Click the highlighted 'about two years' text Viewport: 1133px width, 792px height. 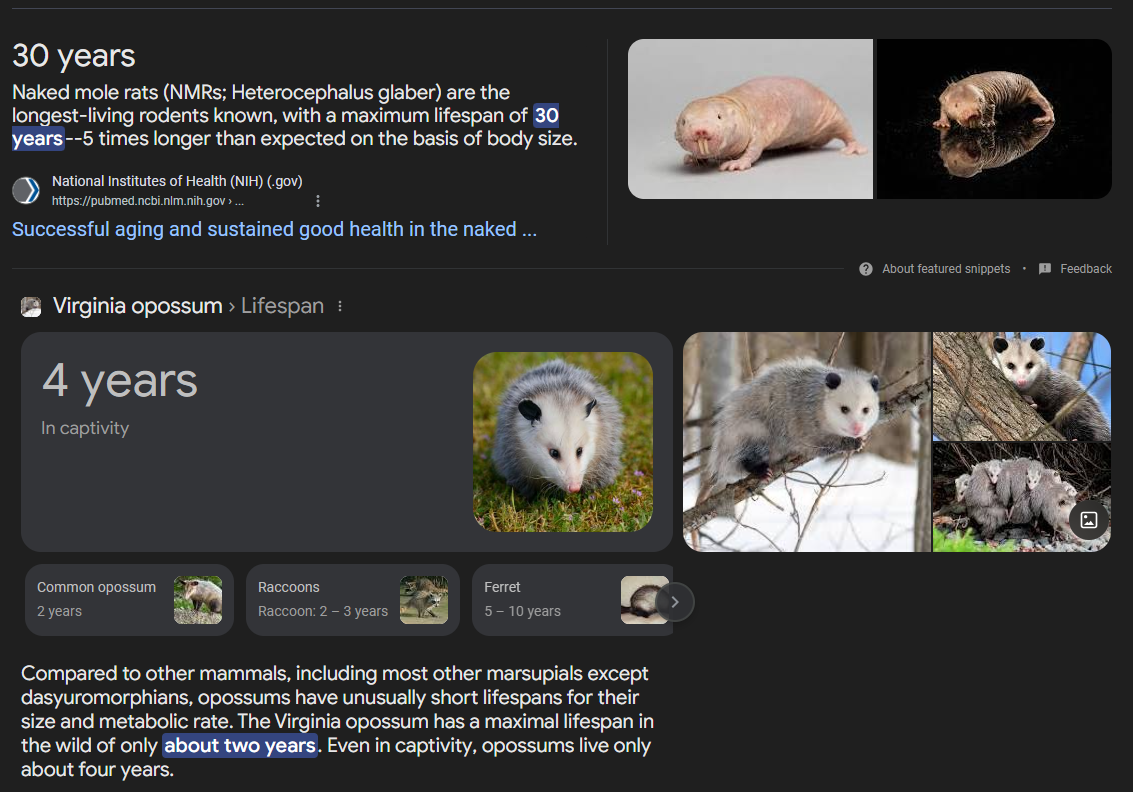tap(240, 745)
